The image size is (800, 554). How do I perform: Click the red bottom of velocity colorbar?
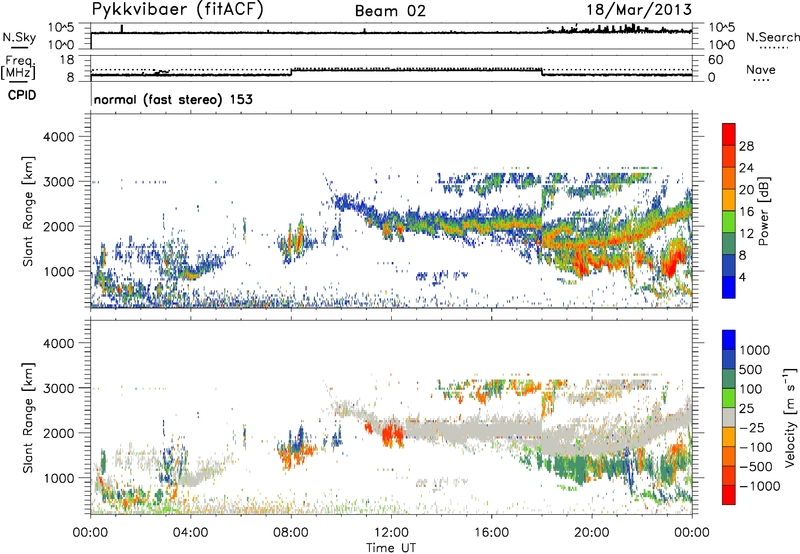(729, 495)
